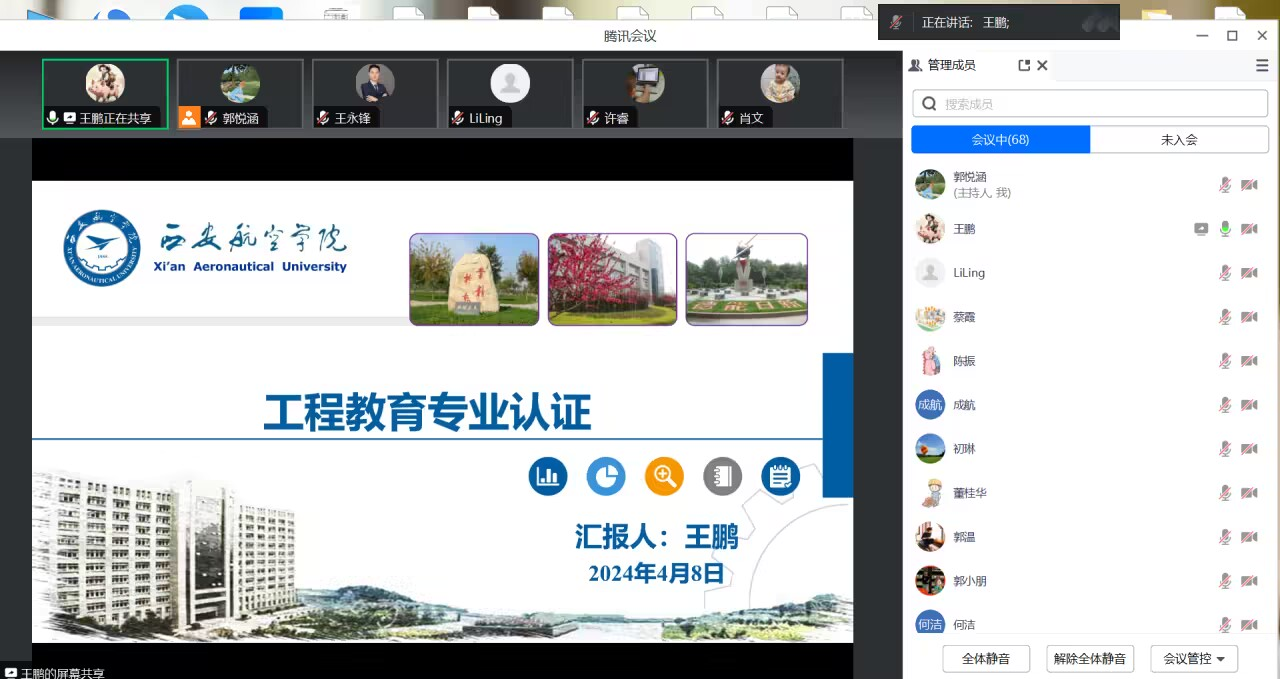Pop out the member management panel
Screen dimensions: 1280x679
tap(1024, 65)
